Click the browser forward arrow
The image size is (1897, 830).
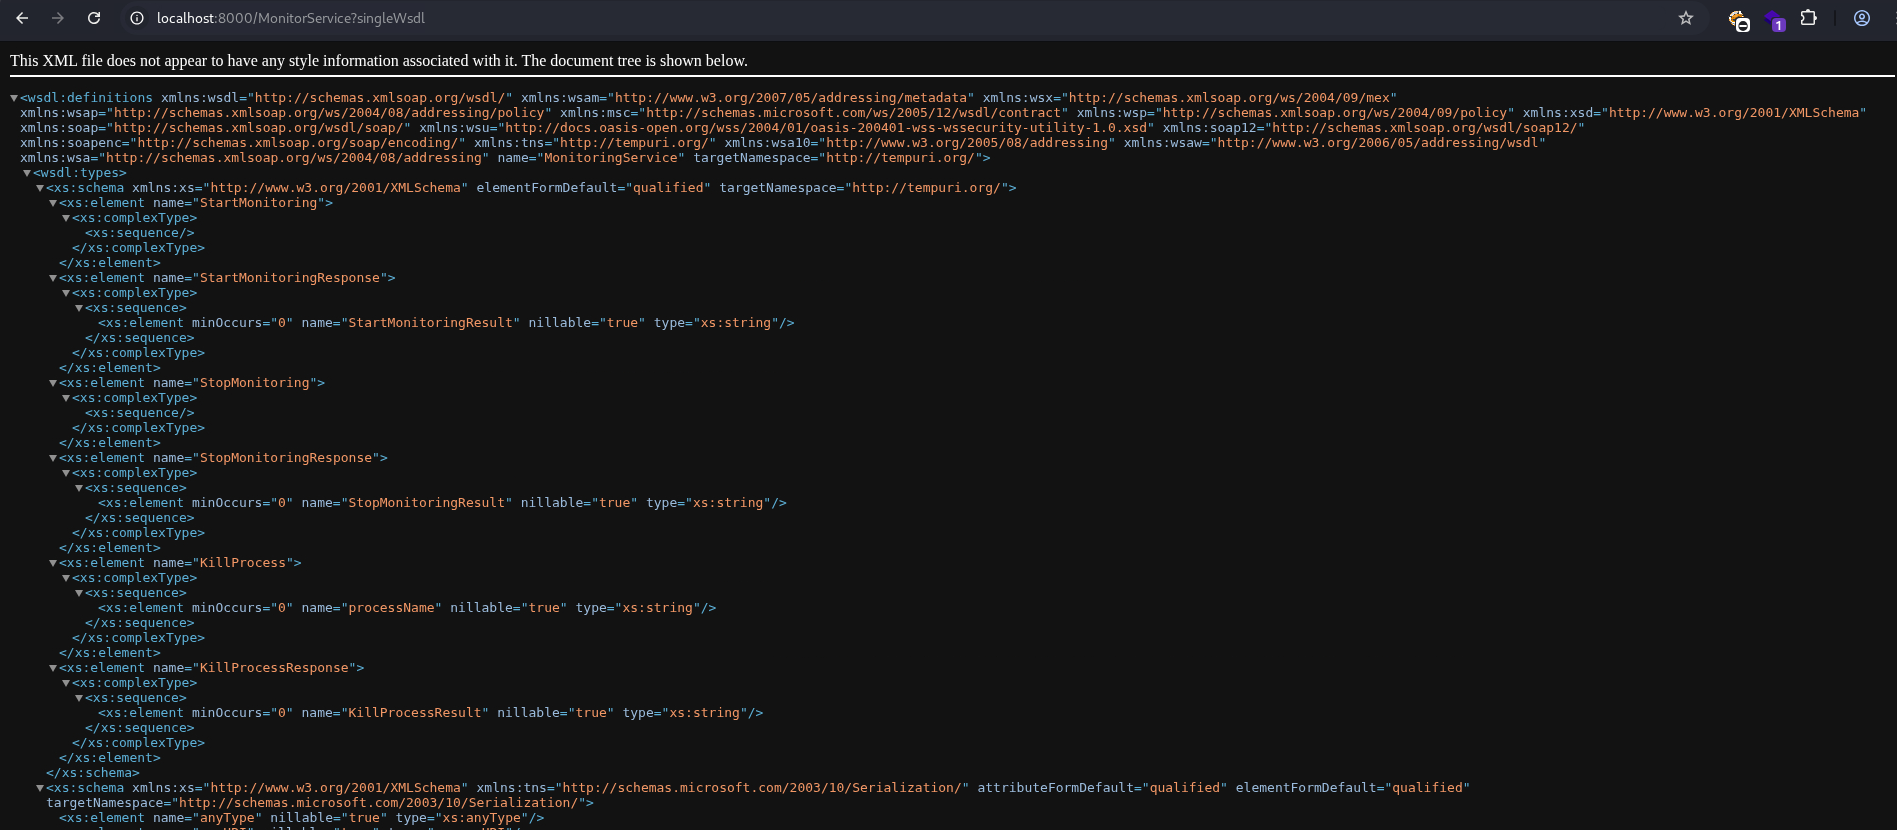58,18
